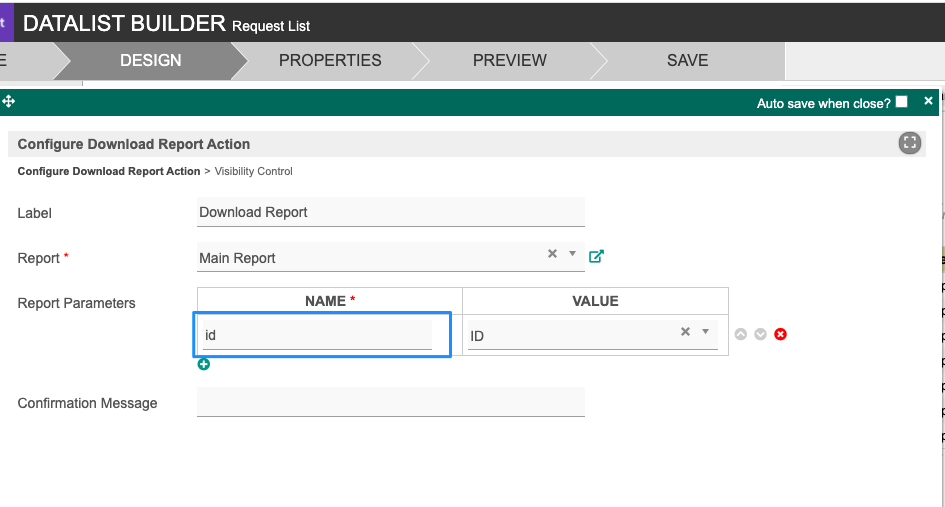Switch to the Properties step tab

tap(329, 60)
